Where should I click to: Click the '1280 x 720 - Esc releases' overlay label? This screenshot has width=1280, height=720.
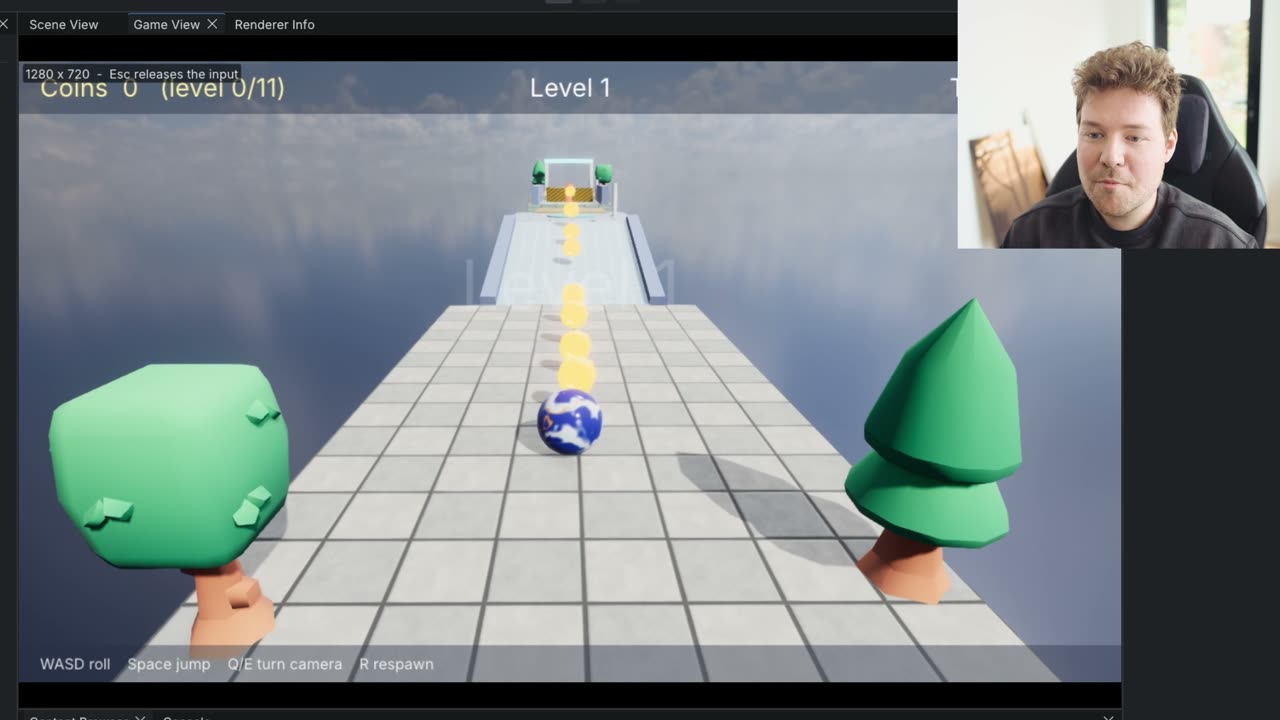click(132, 74)
